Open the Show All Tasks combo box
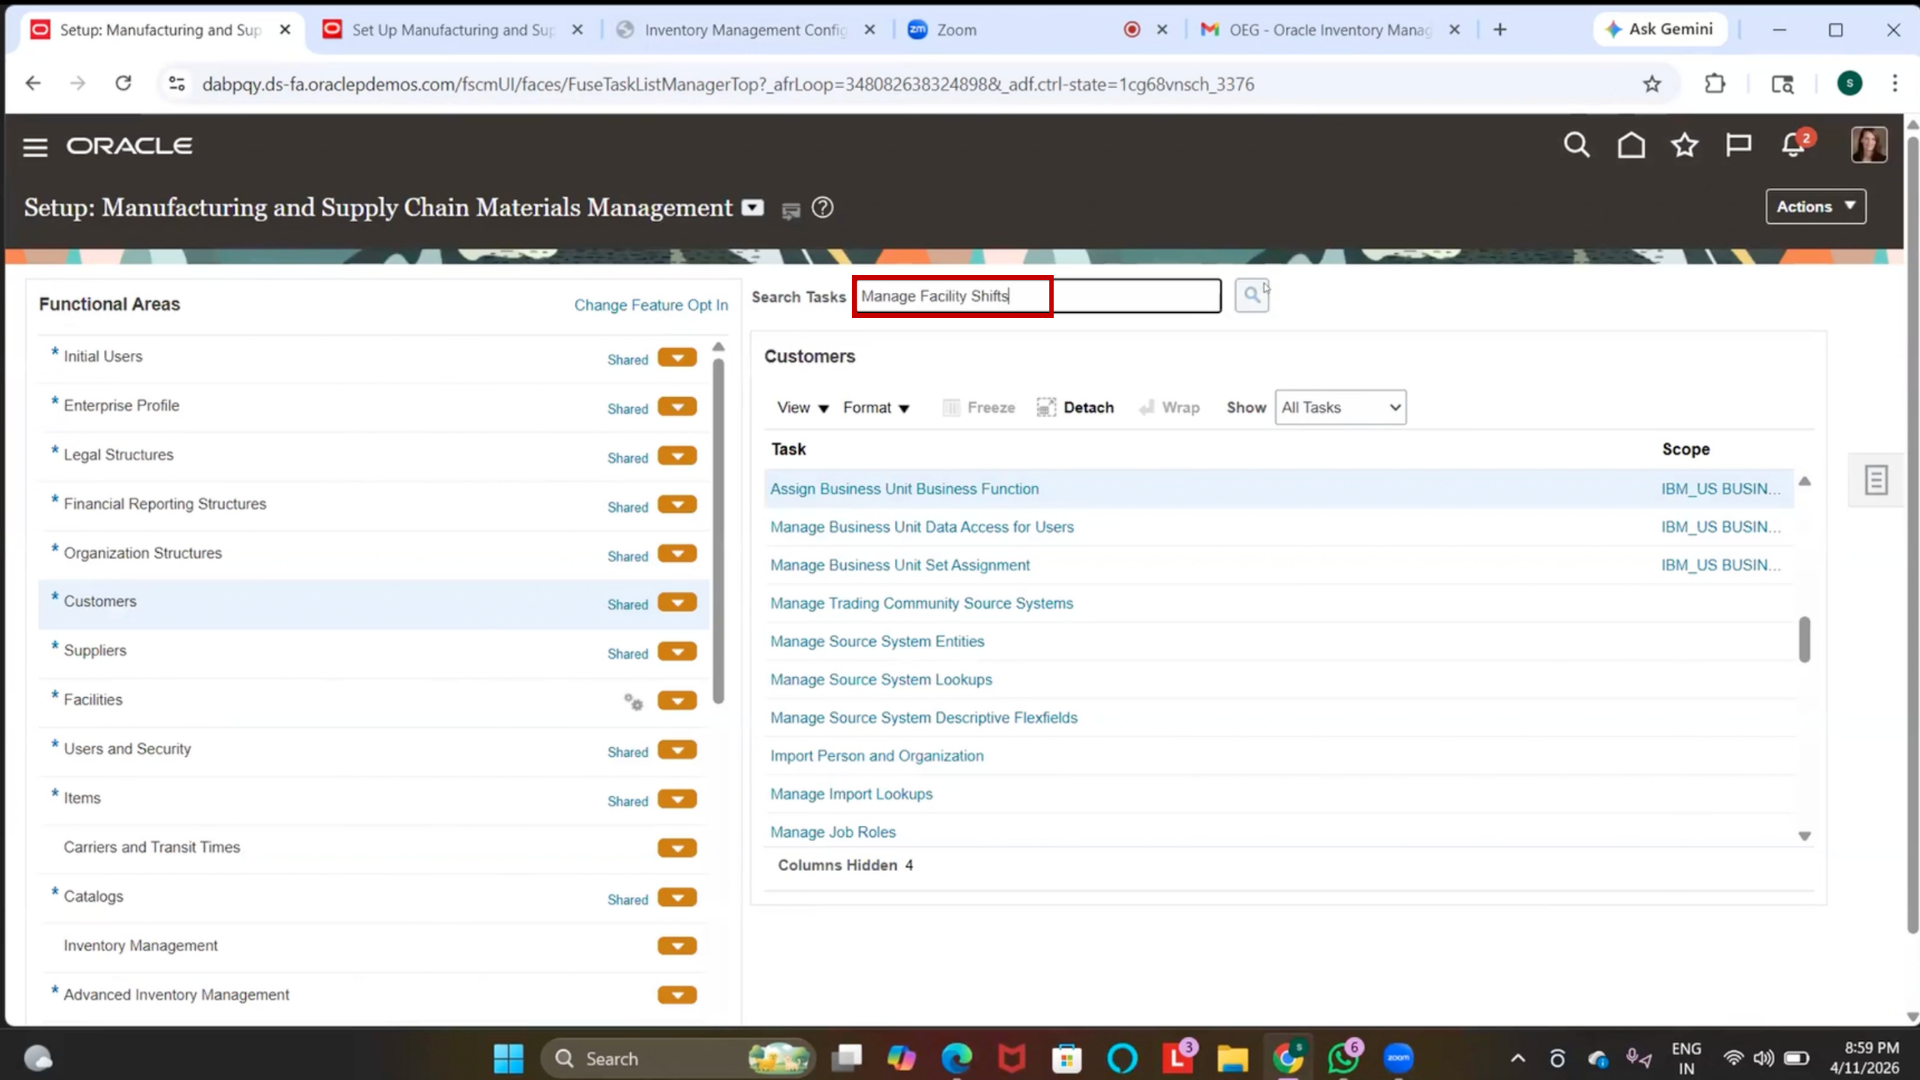Viewport: 1920px width, 1080px height. click(1340, 407)
